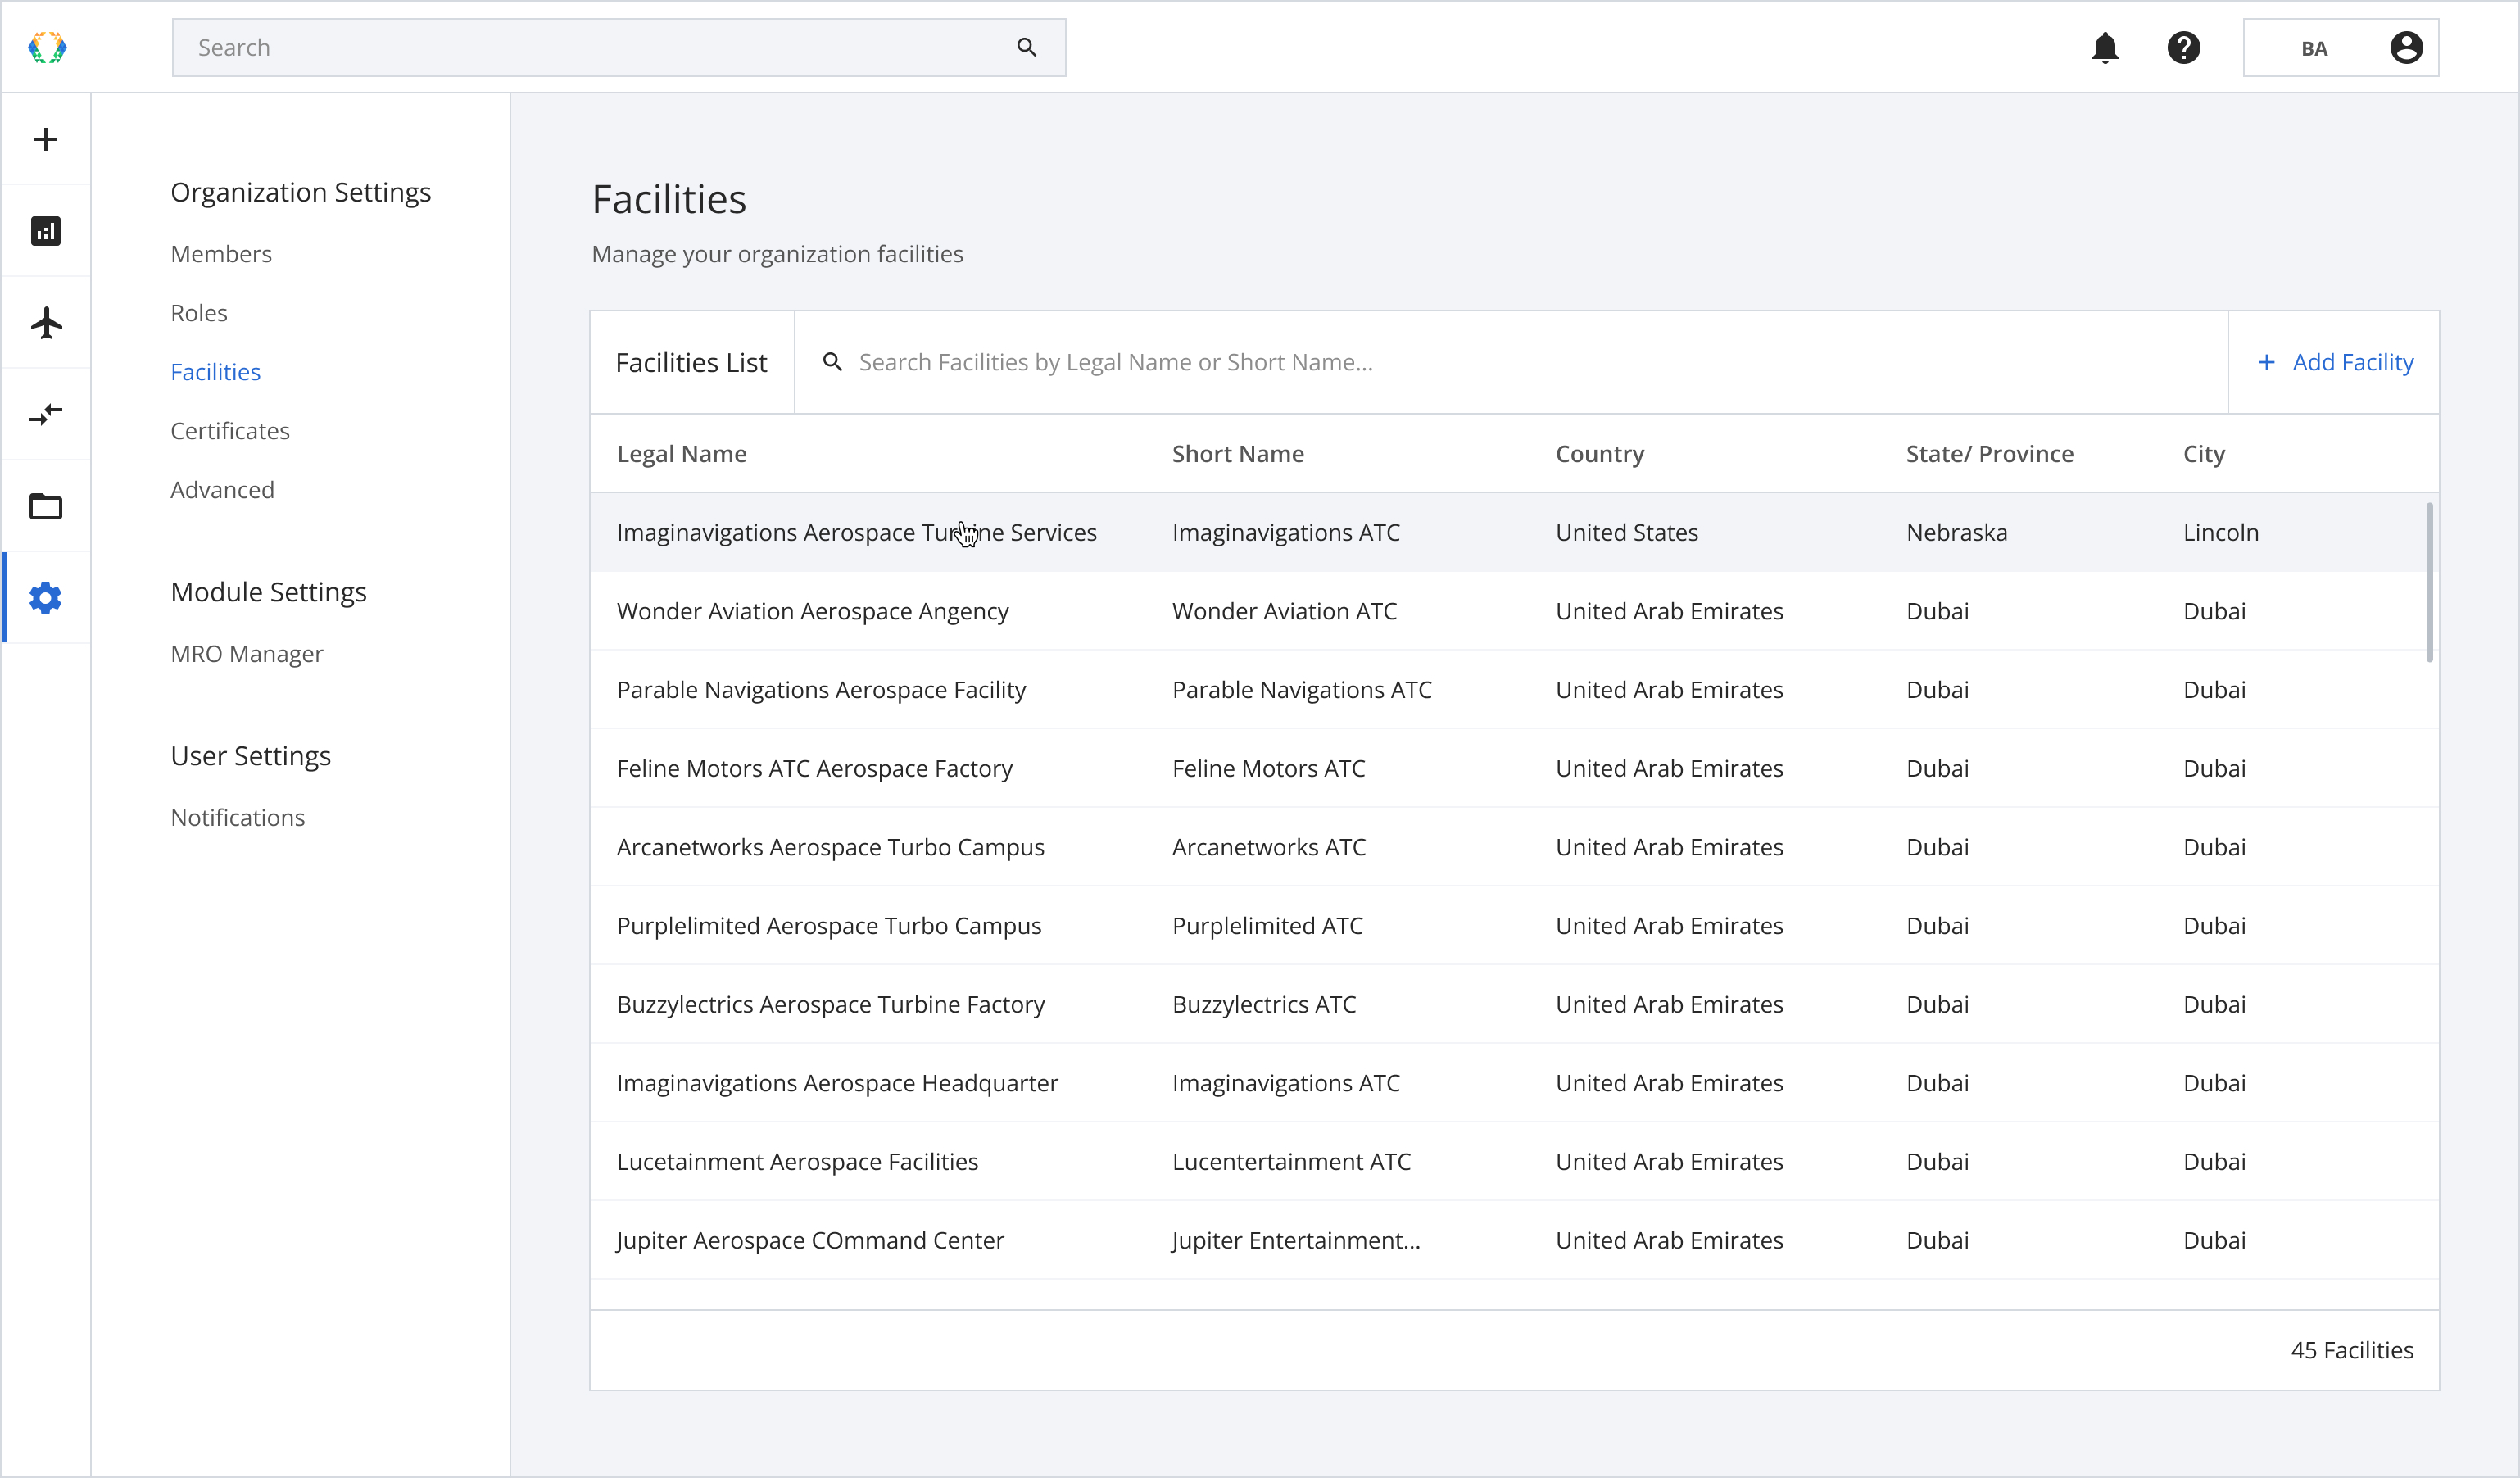
Task: Open Wonder Aviation Aerospace Angency row
Action: pos(1514,611)
